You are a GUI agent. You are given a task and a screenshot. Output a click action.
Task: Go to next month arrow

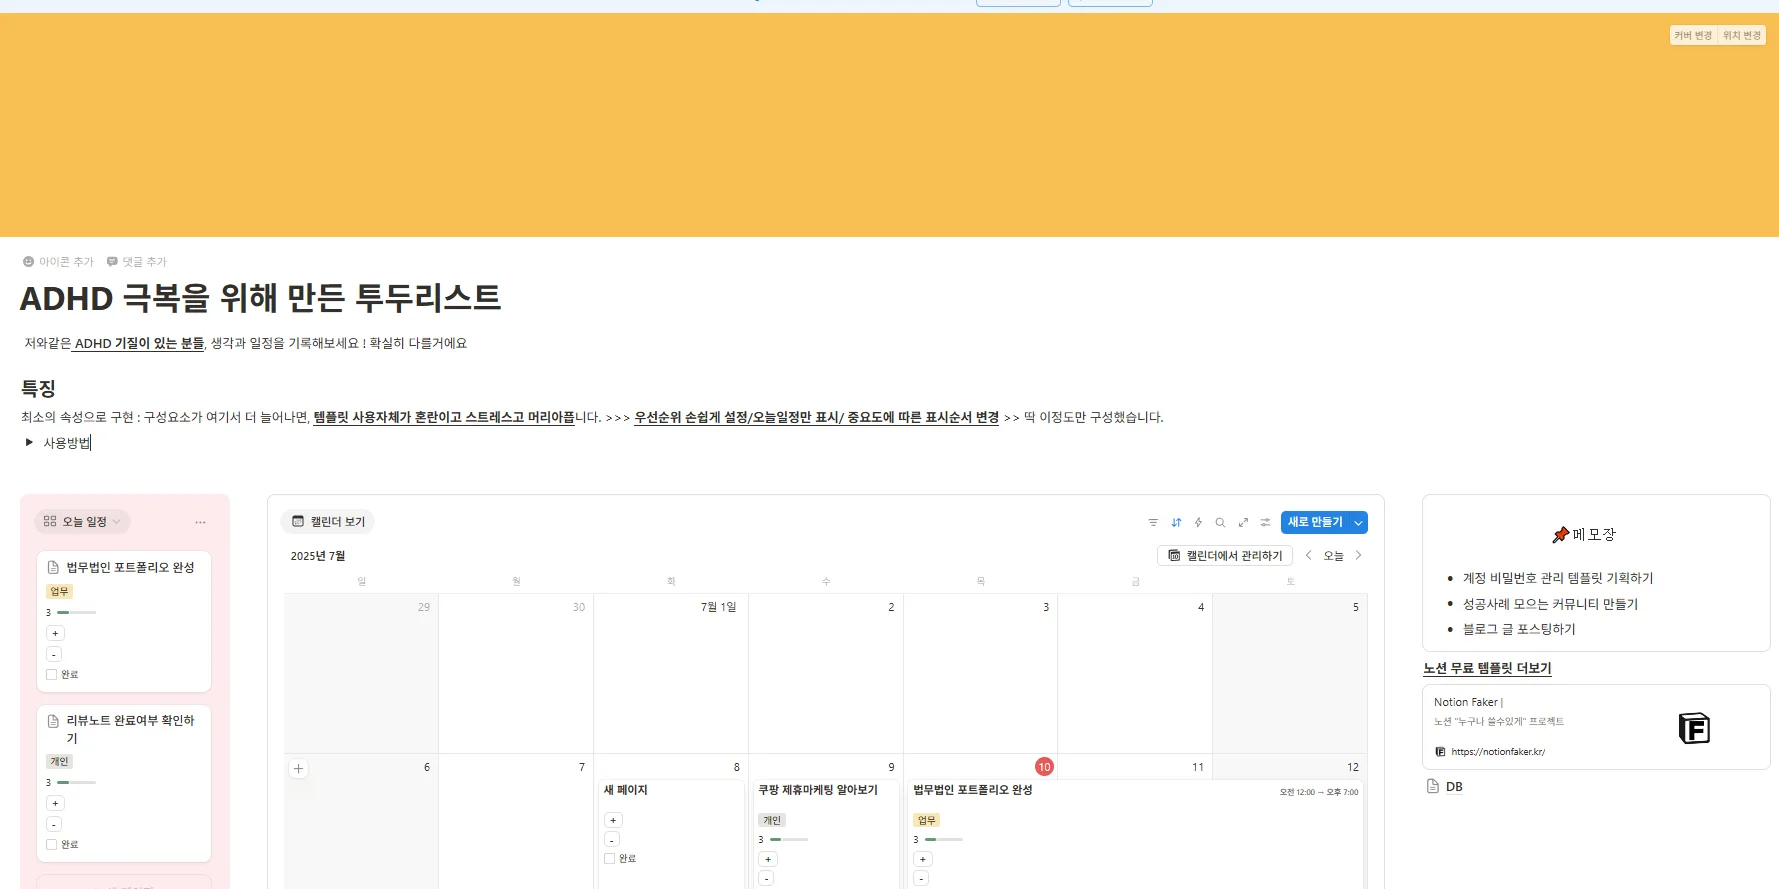tap(1358, 555)
